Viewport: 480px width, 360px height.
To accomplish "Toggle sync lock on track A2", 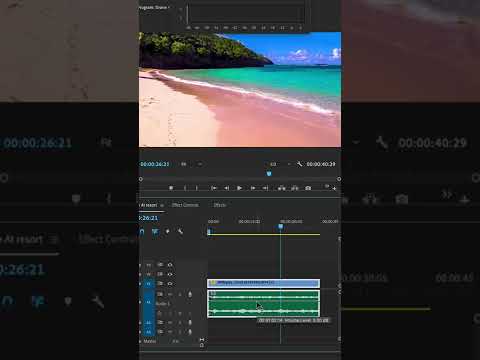I will (x=160, y=322).
